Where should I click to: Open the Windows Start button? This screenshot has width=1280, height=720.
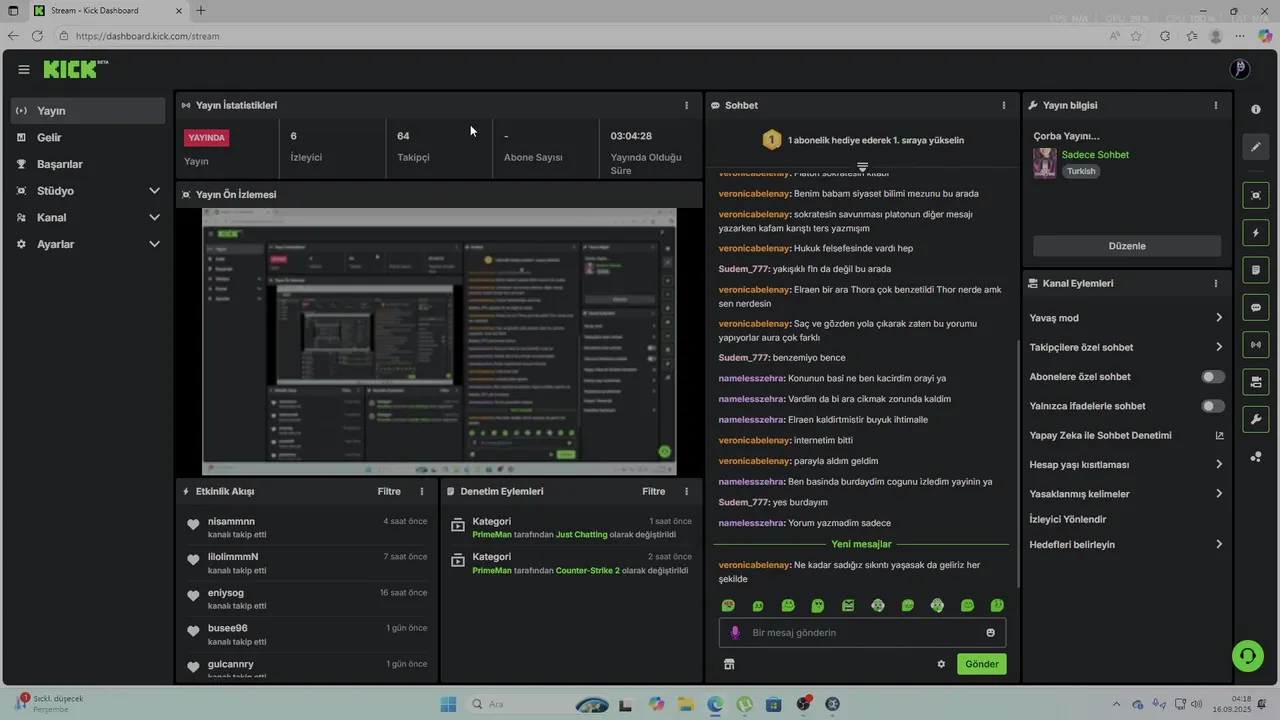(x=448, y=704)
